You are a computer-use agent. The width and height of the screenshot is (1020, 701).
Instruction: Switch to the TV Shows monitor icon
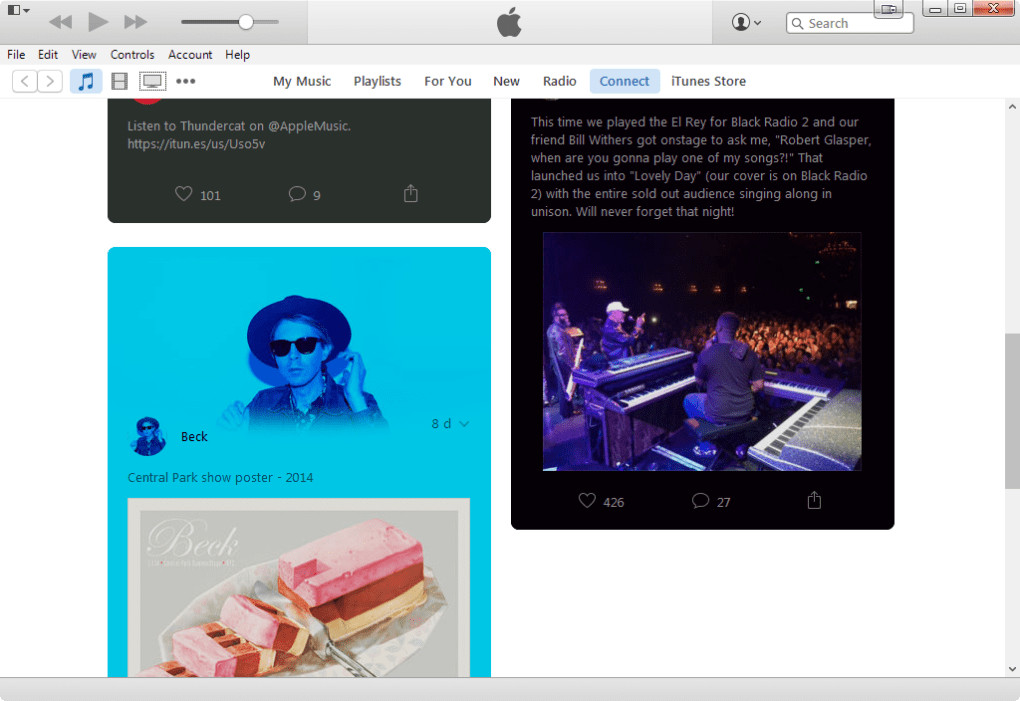click(x=152, y=81)
